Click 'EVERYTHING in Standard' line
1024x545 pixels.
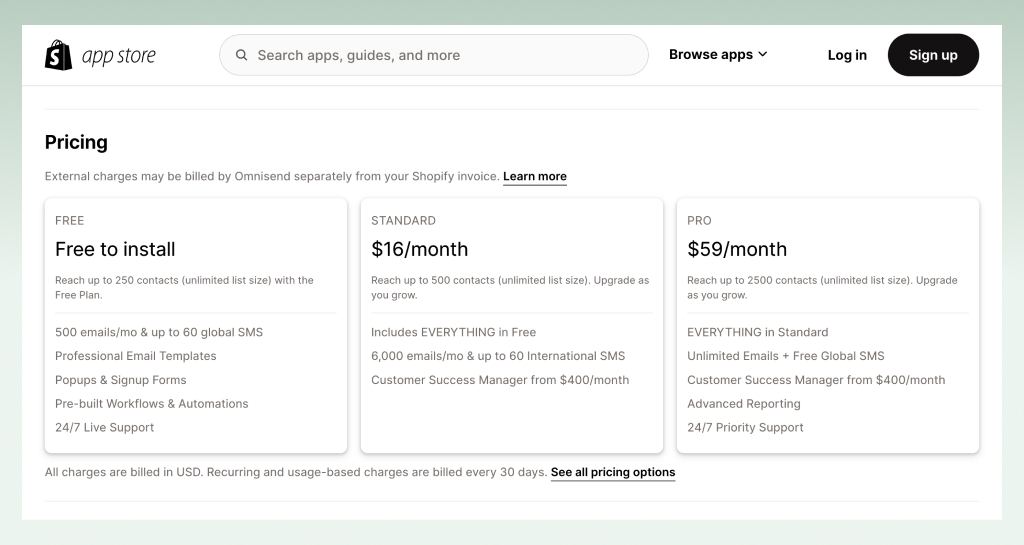(758, 332)
